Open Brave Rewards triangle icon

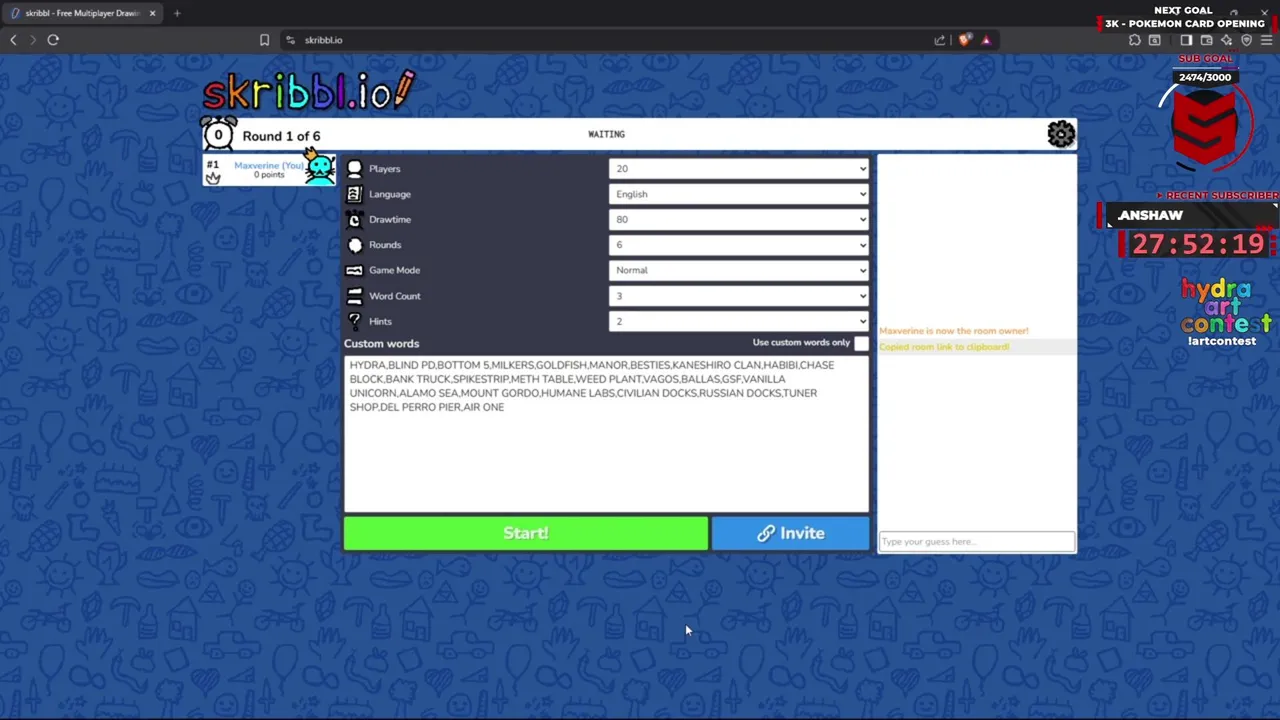[x=986, y=40]
